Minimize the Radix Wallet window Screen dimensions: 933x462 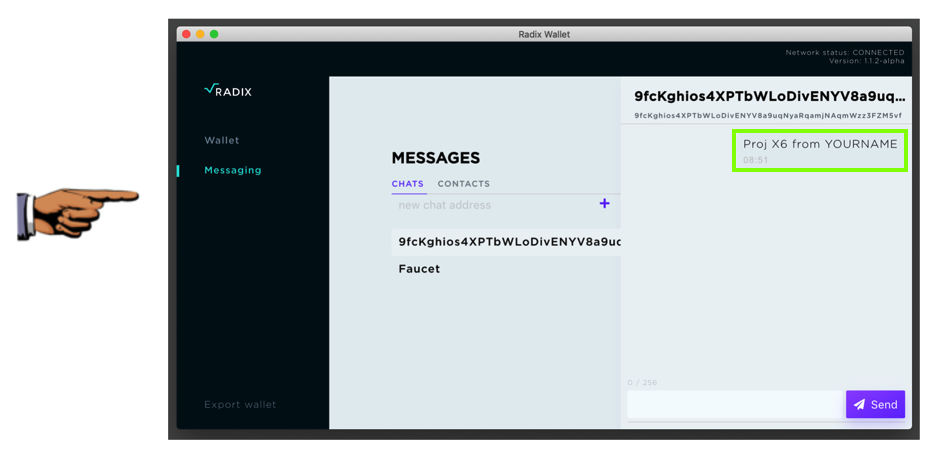click(200, 35)
